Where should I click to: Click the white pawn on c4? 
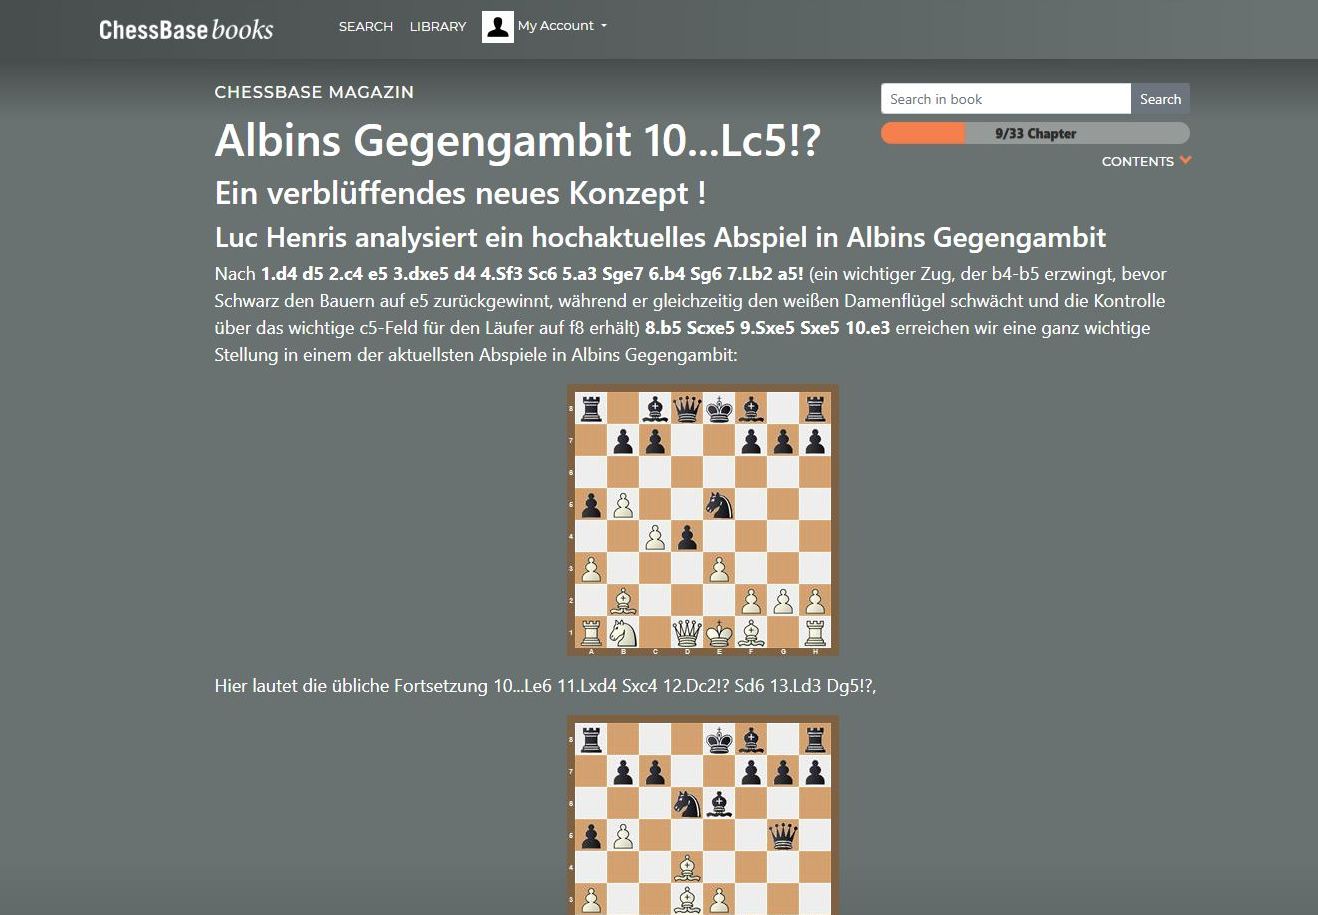click(x=655, y=537)
